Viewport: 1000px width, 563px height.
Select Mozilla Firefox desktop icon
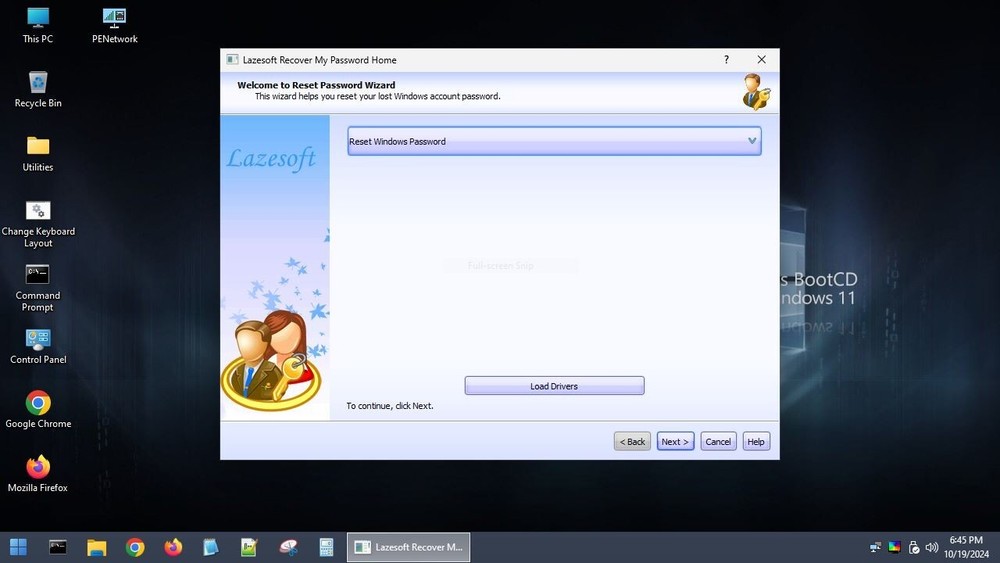coord(38,474)
